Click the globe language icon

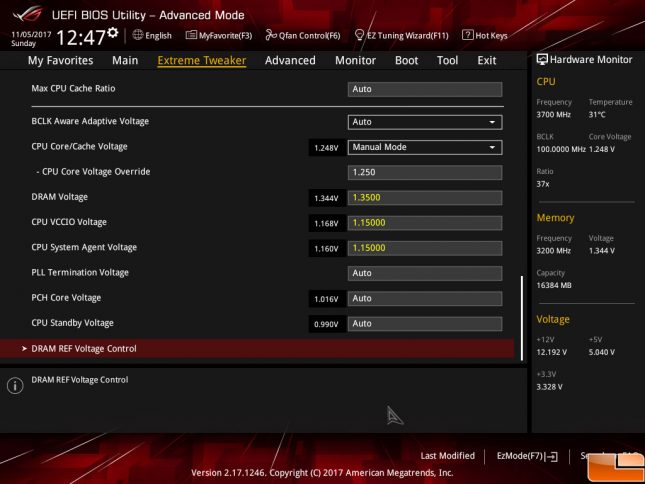(138, 35)
